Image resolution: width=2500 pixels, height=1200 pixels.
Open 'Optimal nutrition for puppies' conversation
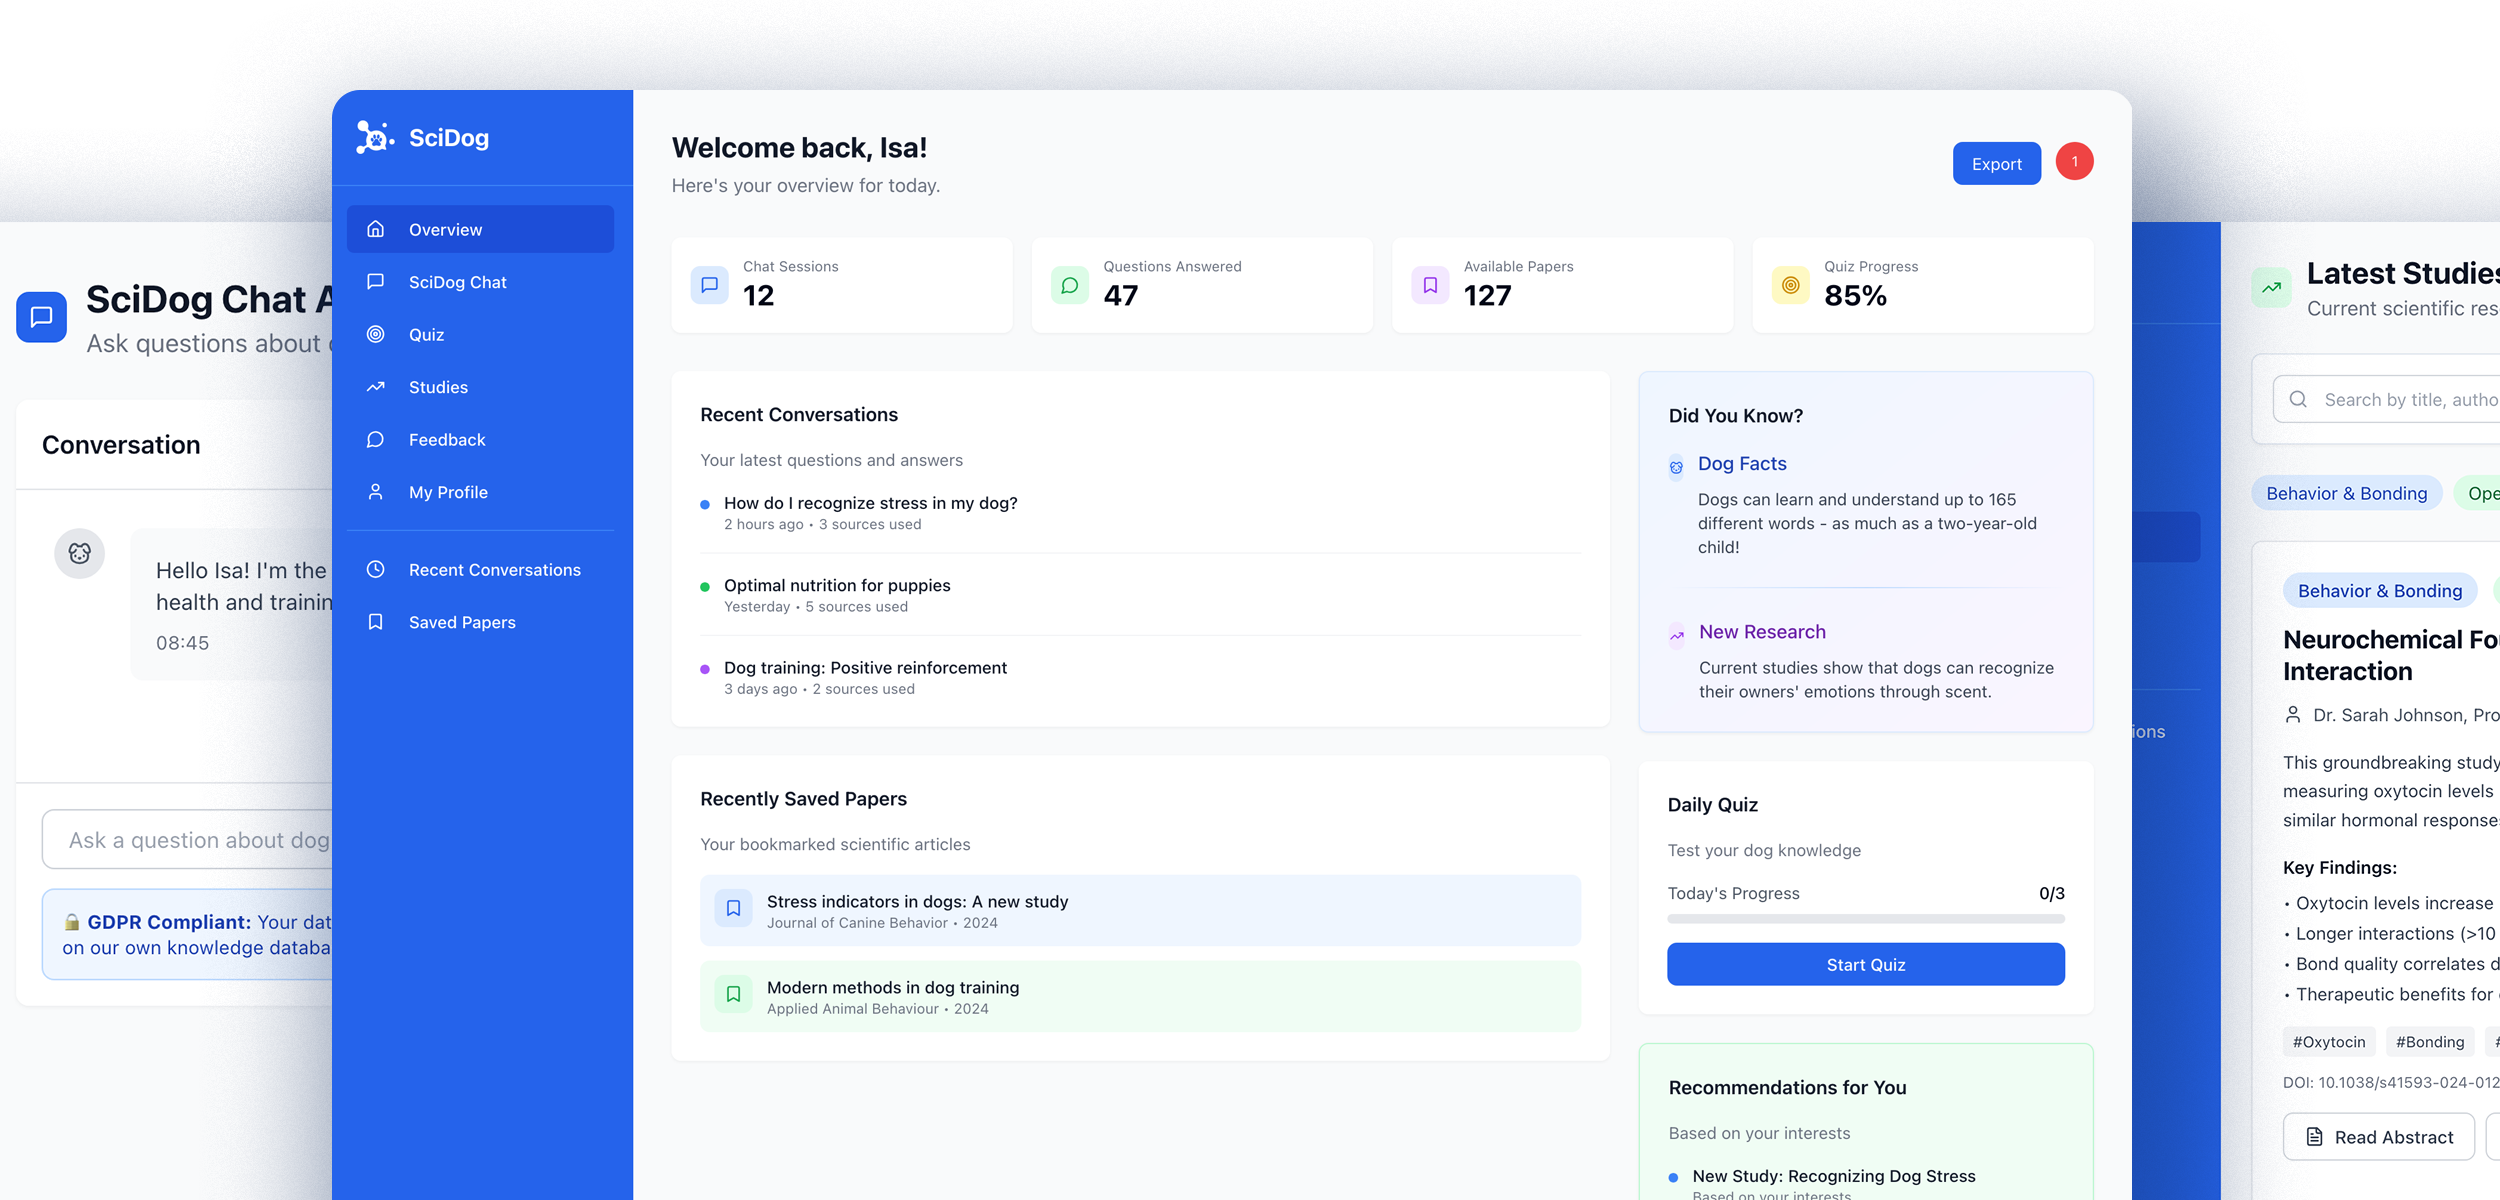pos(837,585)
